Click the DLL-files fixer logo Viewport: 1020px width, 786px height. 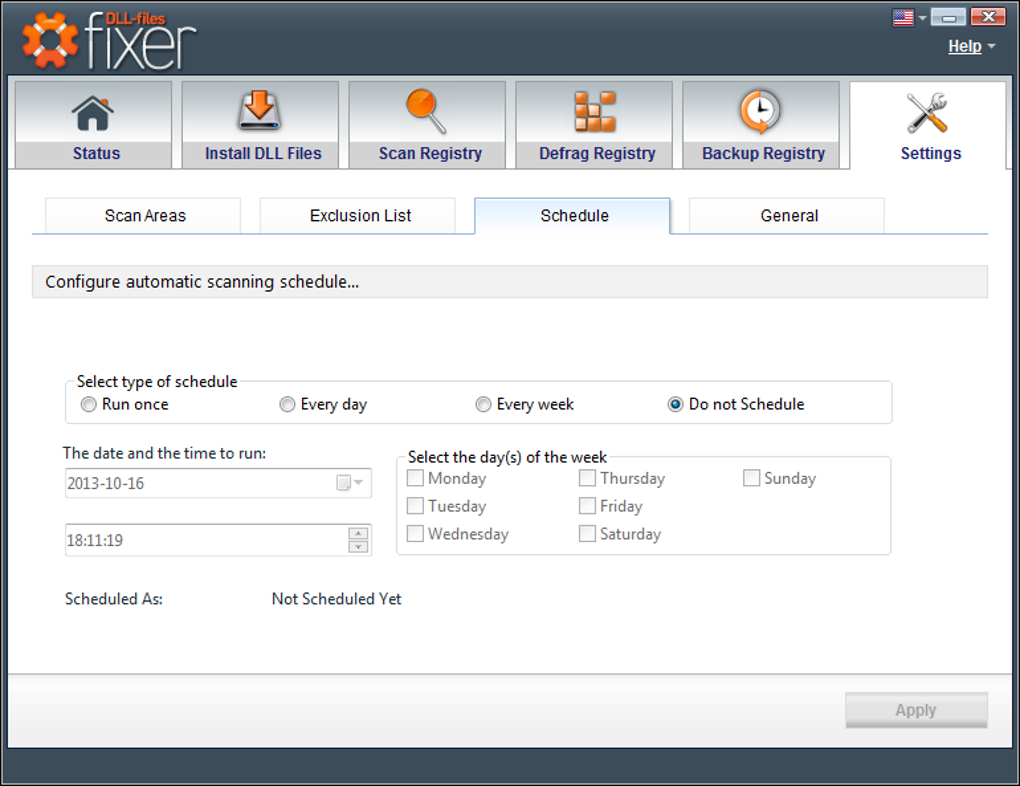click(x=108, y=39)
